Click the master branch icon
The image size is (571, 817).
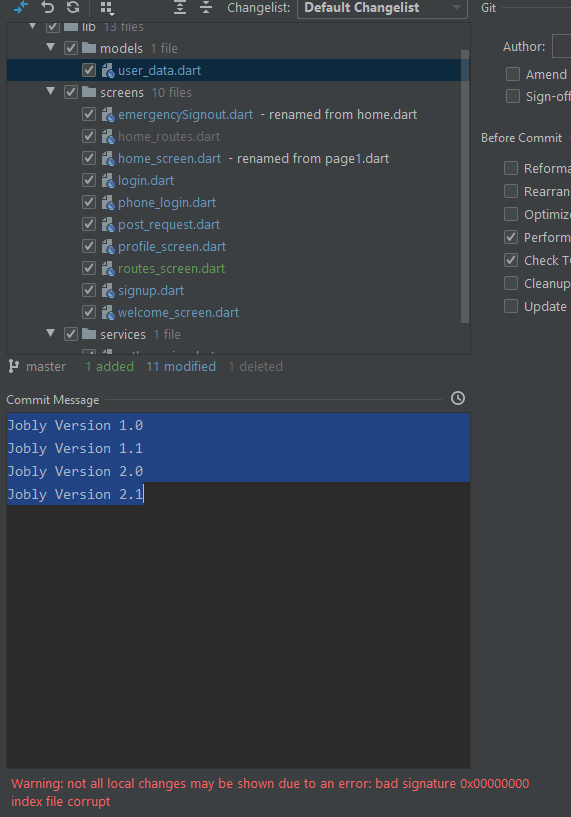click(x=14, y=366)
